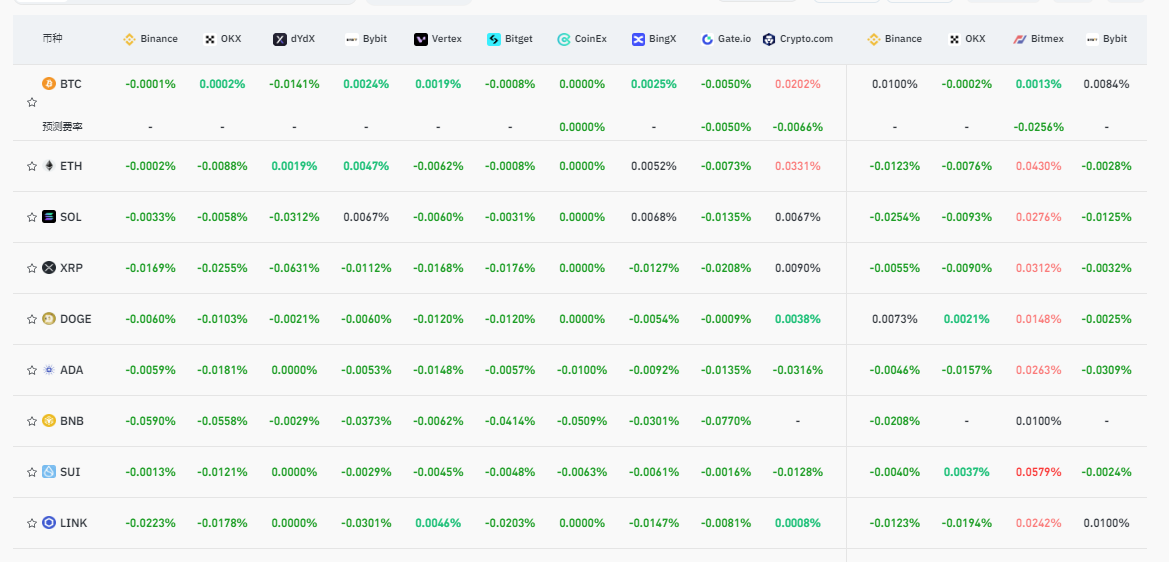Click the dYdX exchange logo in header

click(280, 40)
